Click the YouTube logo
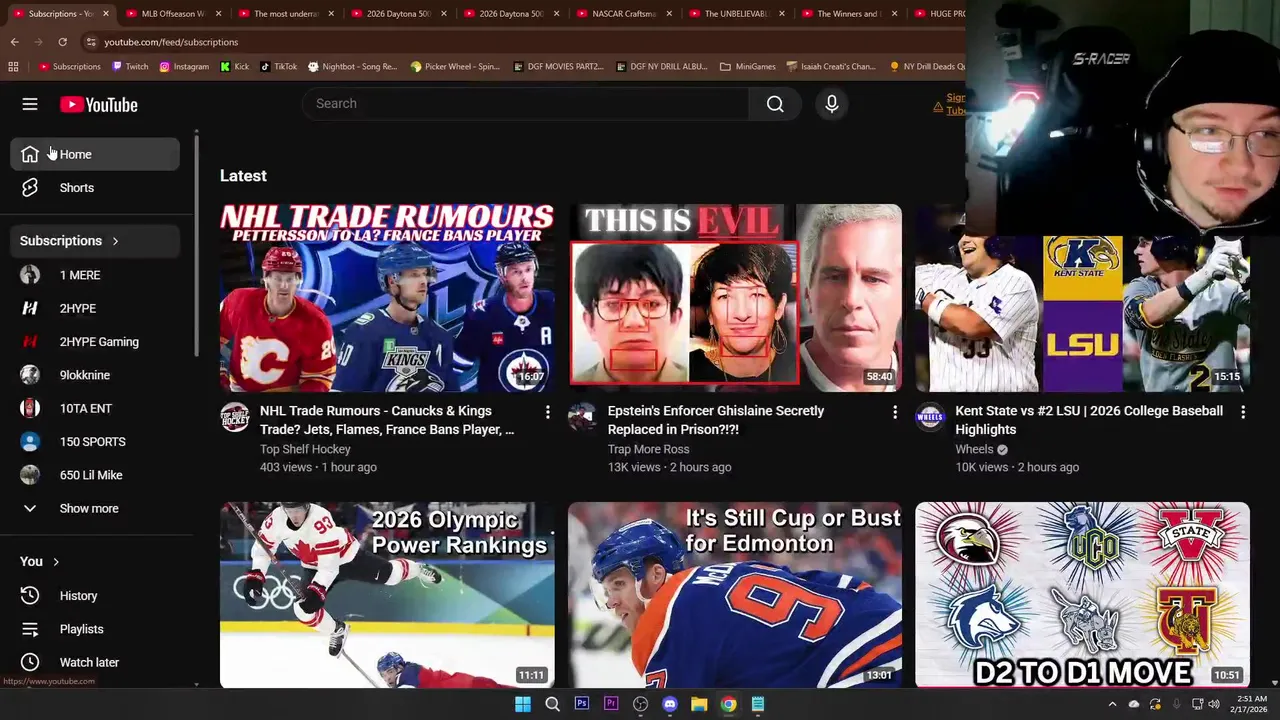 coord(98,104)
